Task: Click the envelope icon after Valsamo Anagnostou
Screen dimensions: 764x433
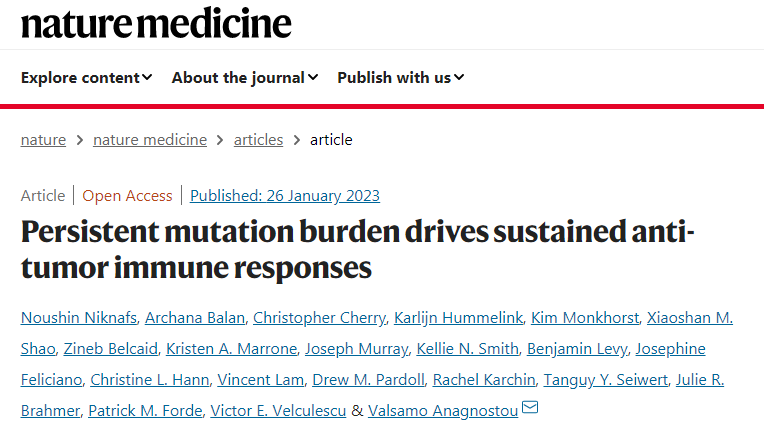Action: pyautogui.click(x=530, y=408)
